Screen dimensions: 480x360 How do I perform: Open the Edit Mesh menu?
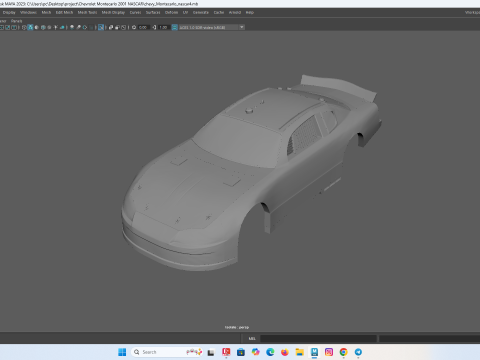[64, 12]
